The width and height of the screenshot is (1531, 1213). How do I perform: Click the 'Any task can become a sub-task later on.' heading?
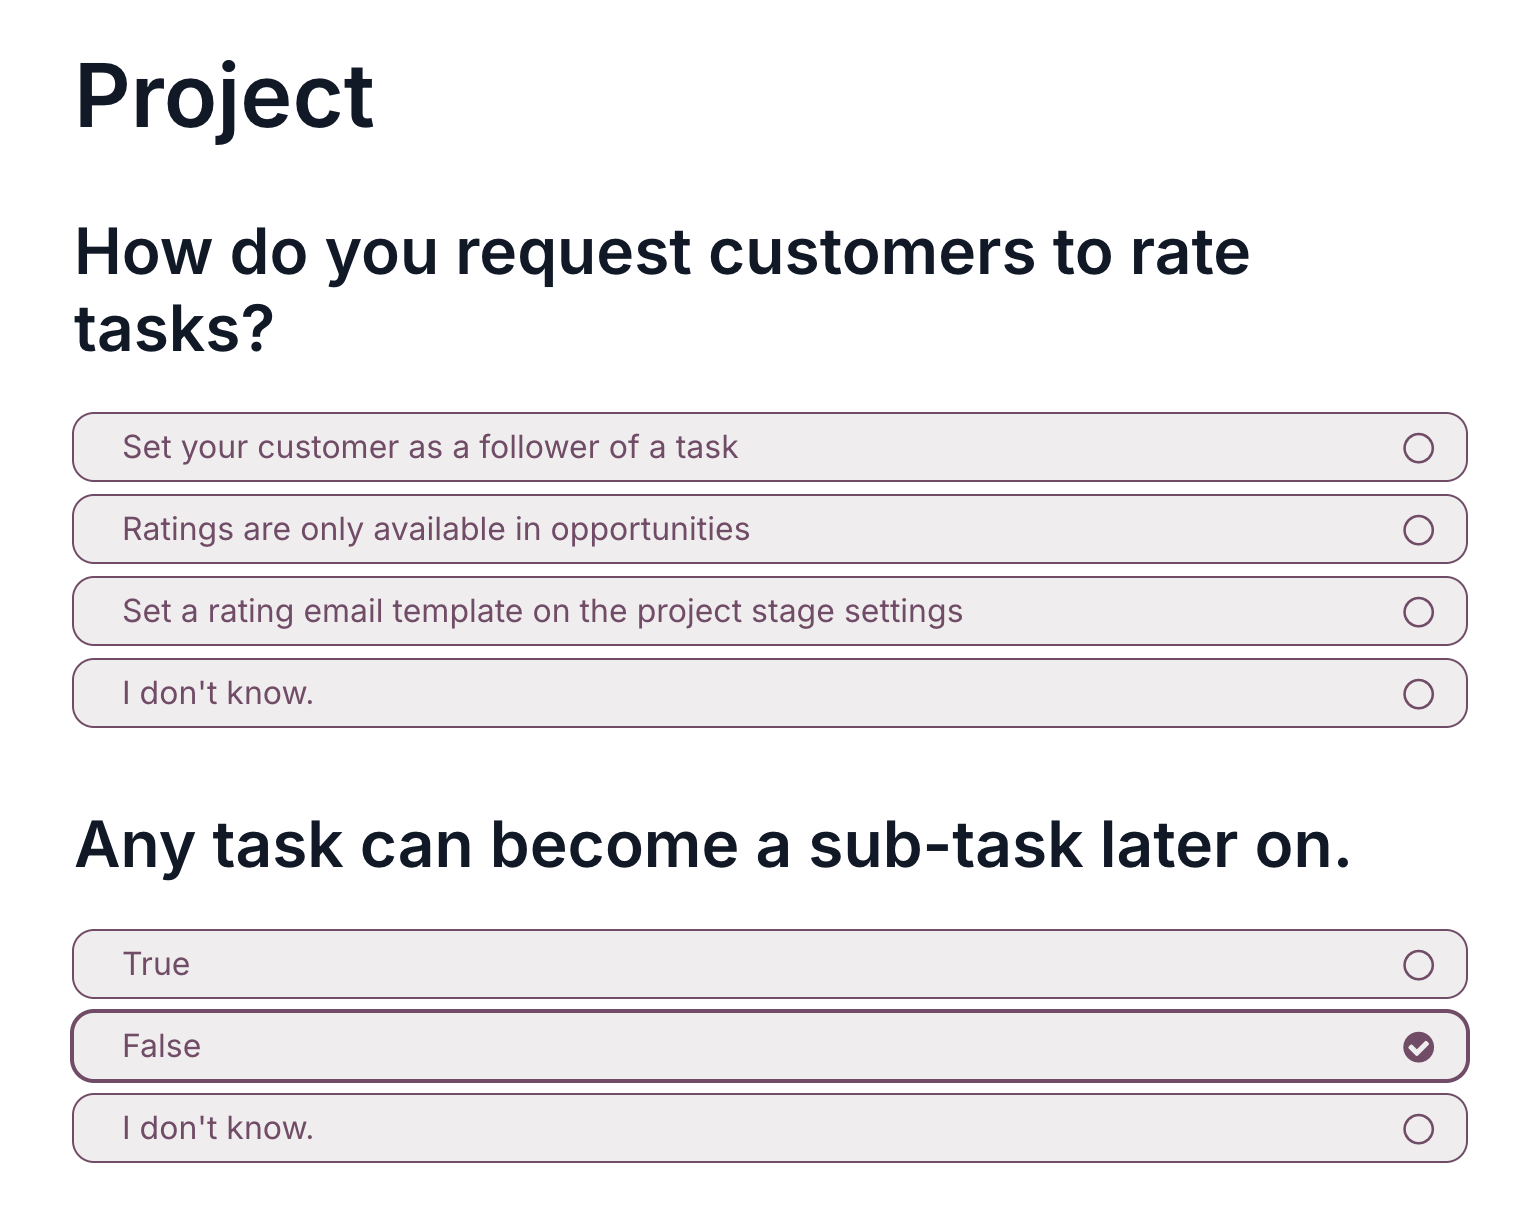pos(713,846)
